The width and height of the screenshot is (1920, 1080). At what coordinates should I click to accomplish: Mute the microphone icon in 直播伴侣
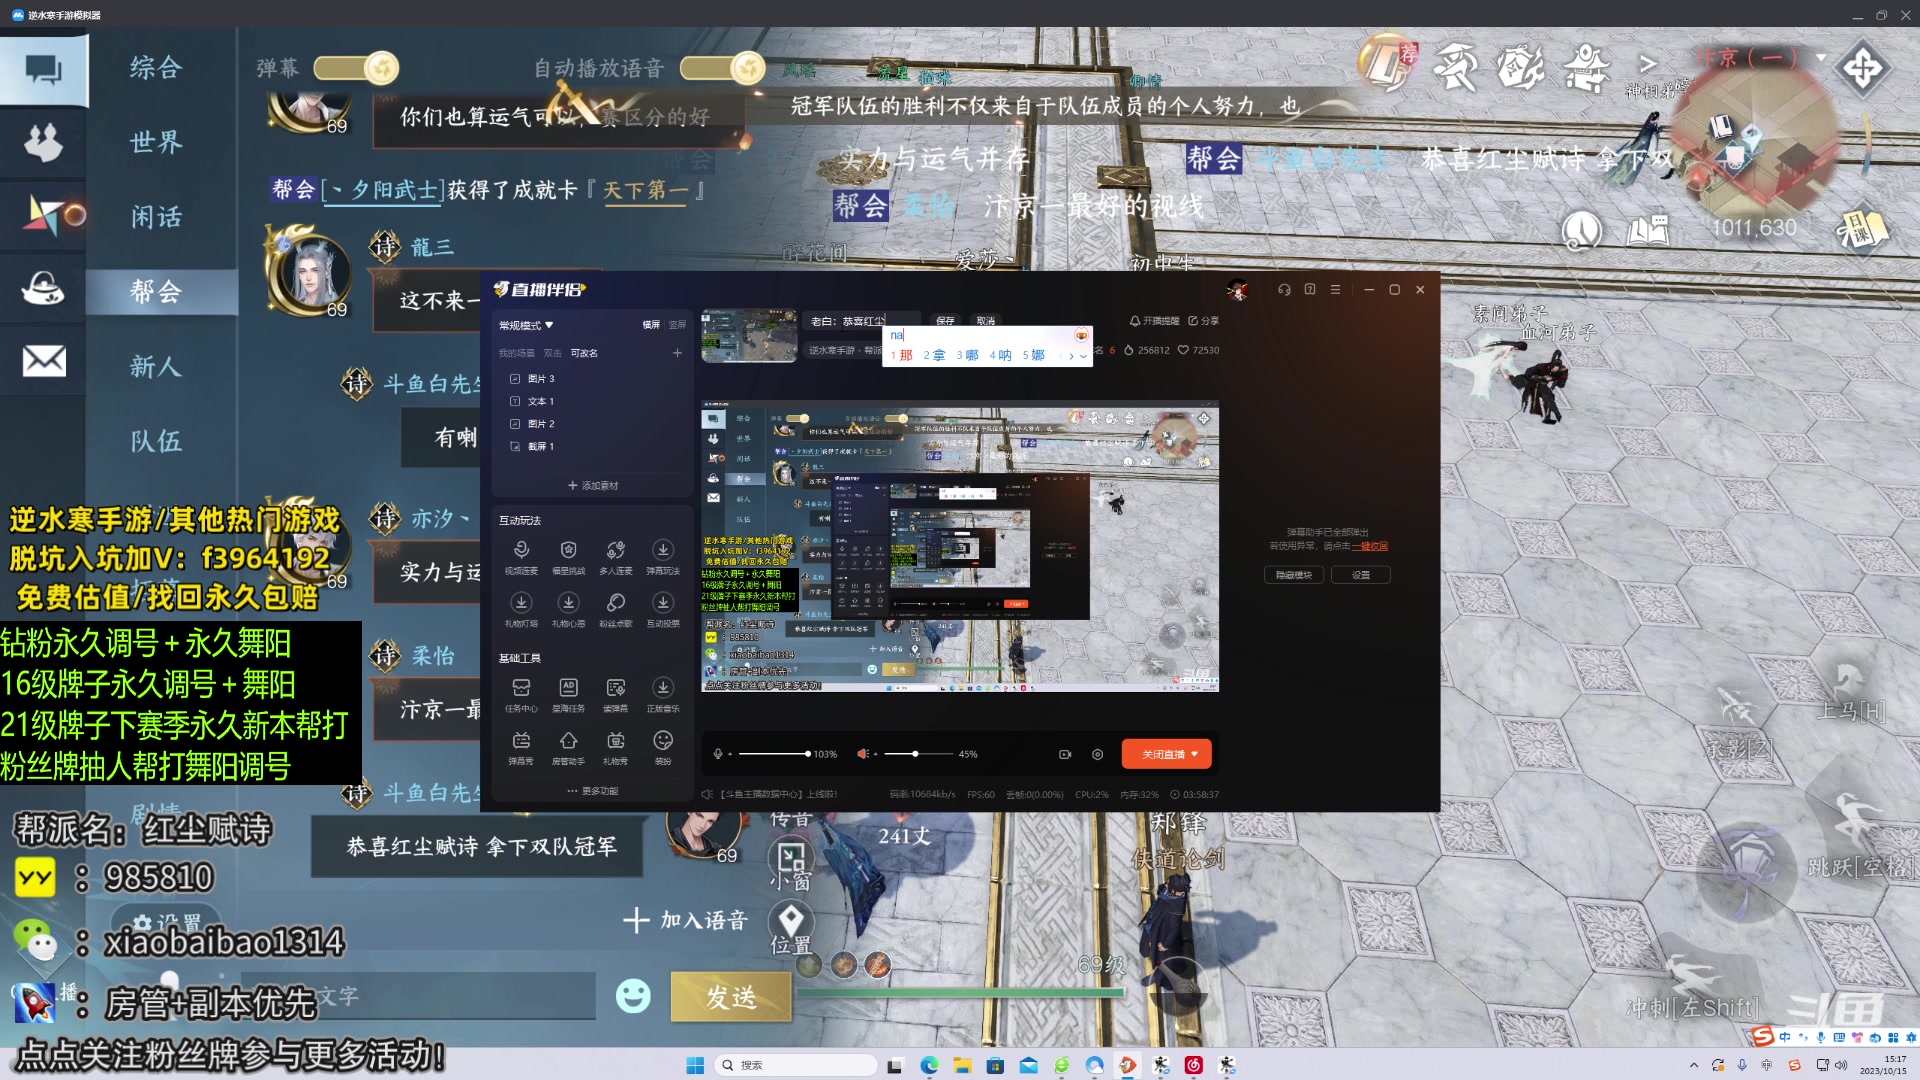tap(717, 754)
